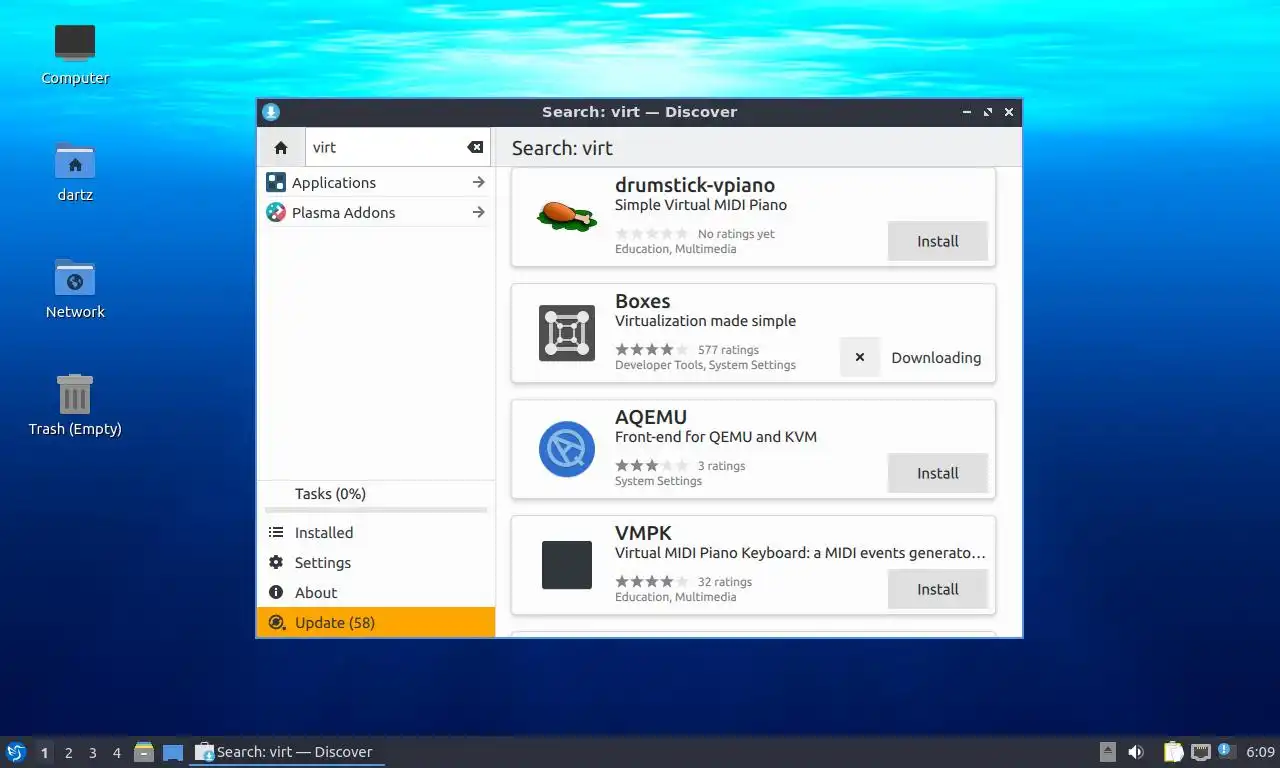Click the clipboard tray icon

click(x=1173, y=752)
